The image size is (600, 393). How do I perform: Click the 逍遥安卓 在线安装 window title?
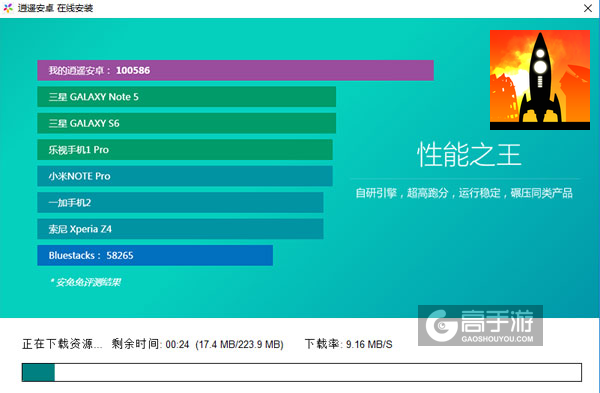[55, 8]
